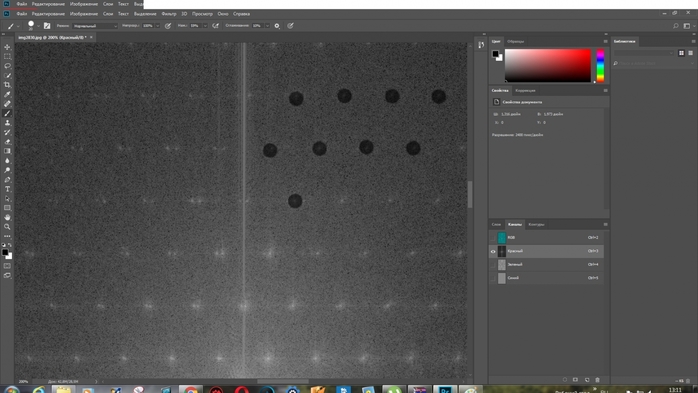Toggle airbrush build-up mode
The height and width of the screenshot is (393, 698).
(215, 26)
